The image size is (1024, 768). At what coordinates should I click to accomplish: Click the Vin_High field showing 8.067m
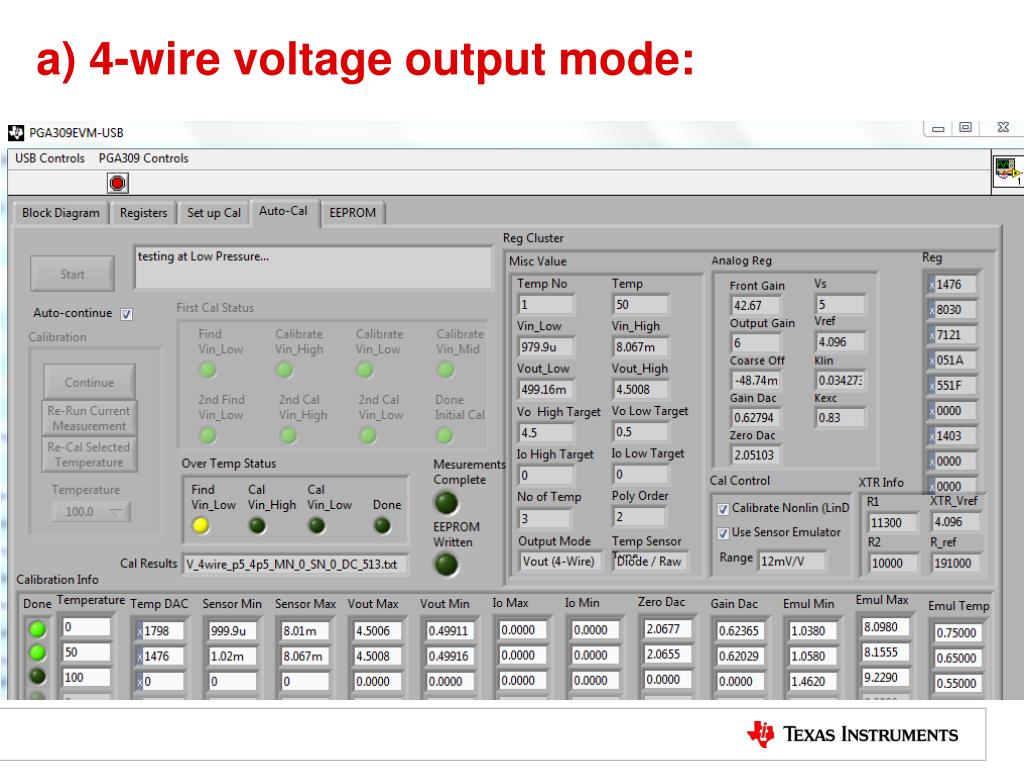[640, 347]
